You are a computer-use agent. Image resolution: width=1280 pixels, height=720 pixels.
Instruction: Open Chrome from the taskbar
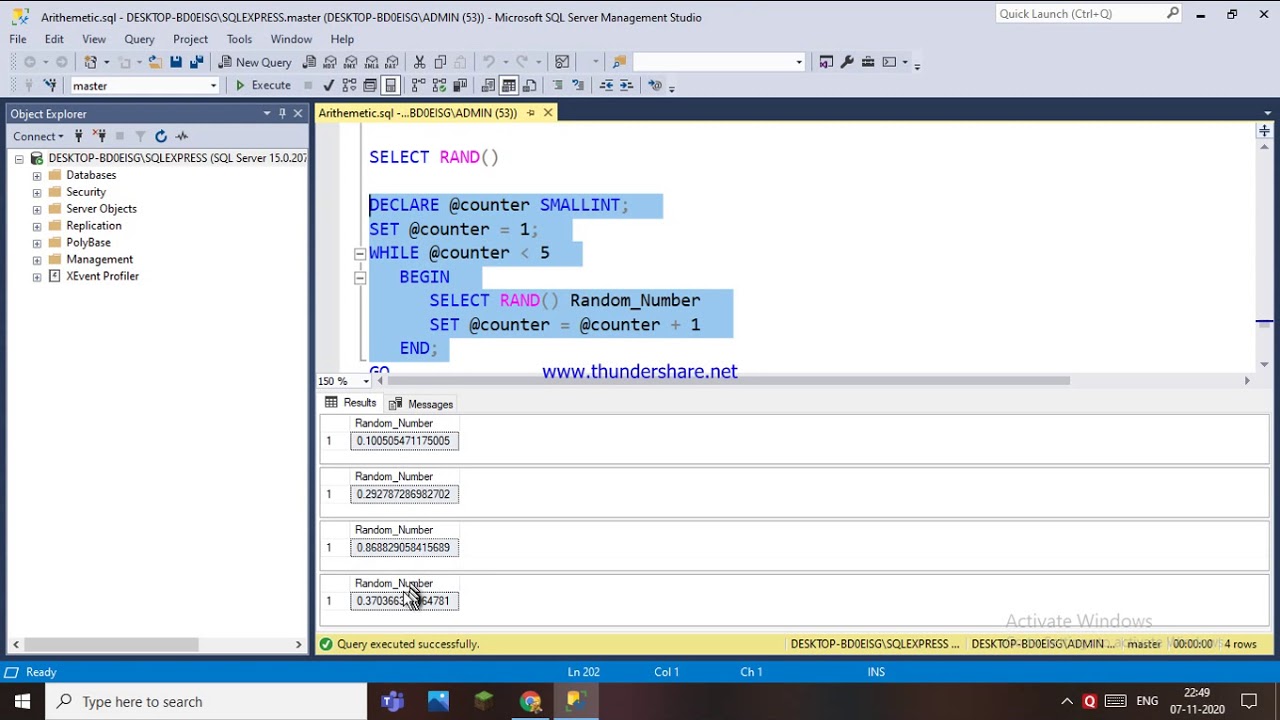(x=530, y=702)
